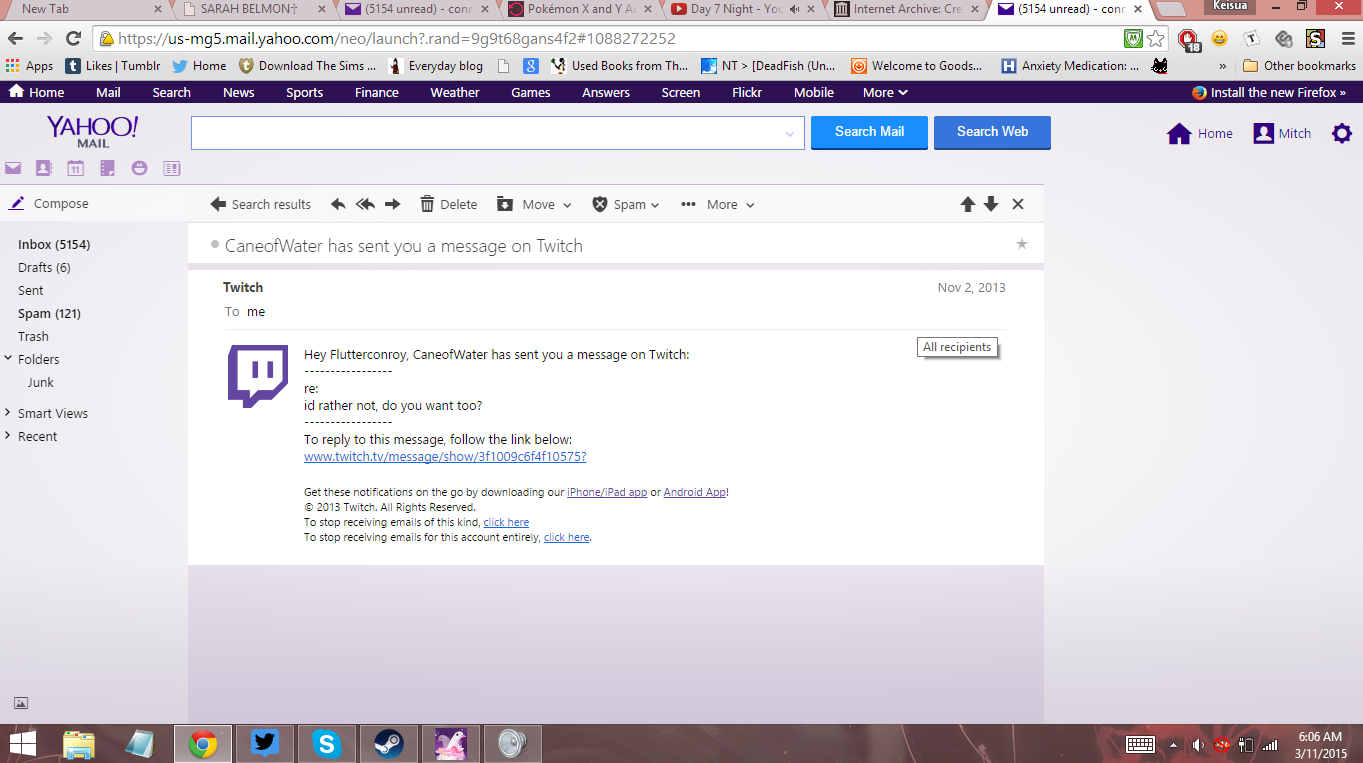This screenshot has height=763, width=1363.
Task: Expand the Move dropdown
Action: coord(567,205)
